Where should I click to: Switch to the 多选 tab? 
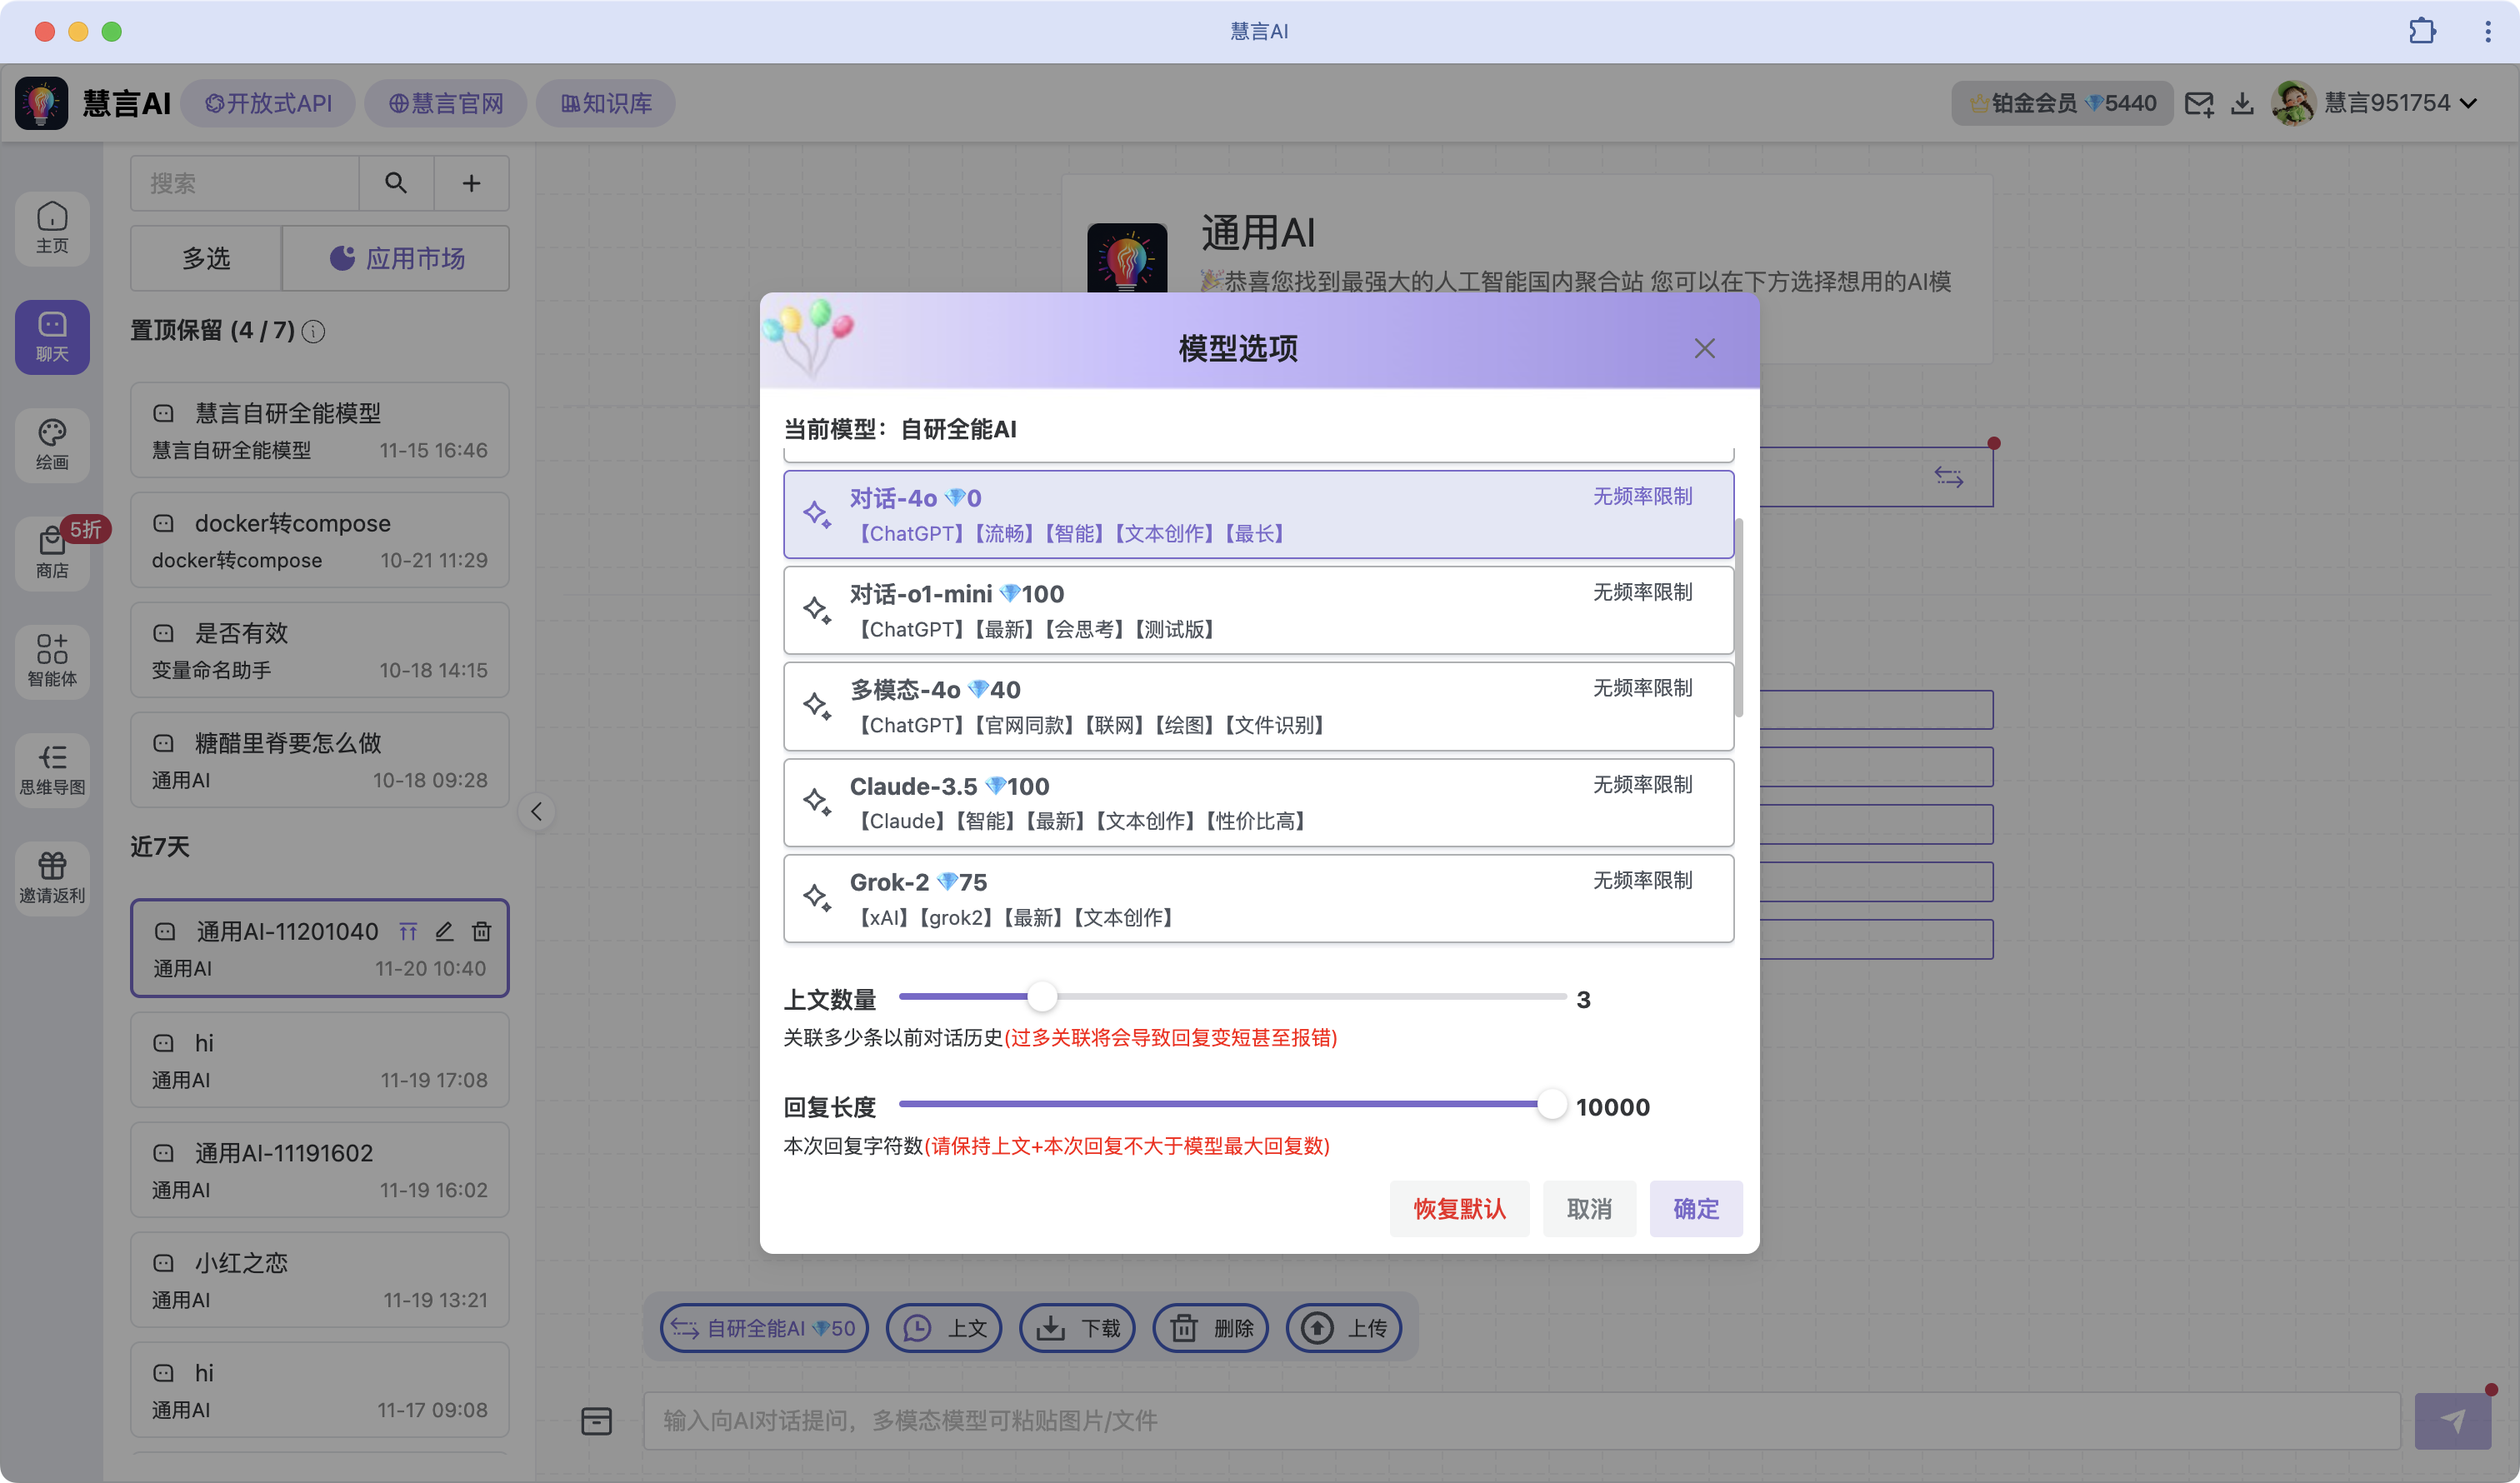point(205,258)
